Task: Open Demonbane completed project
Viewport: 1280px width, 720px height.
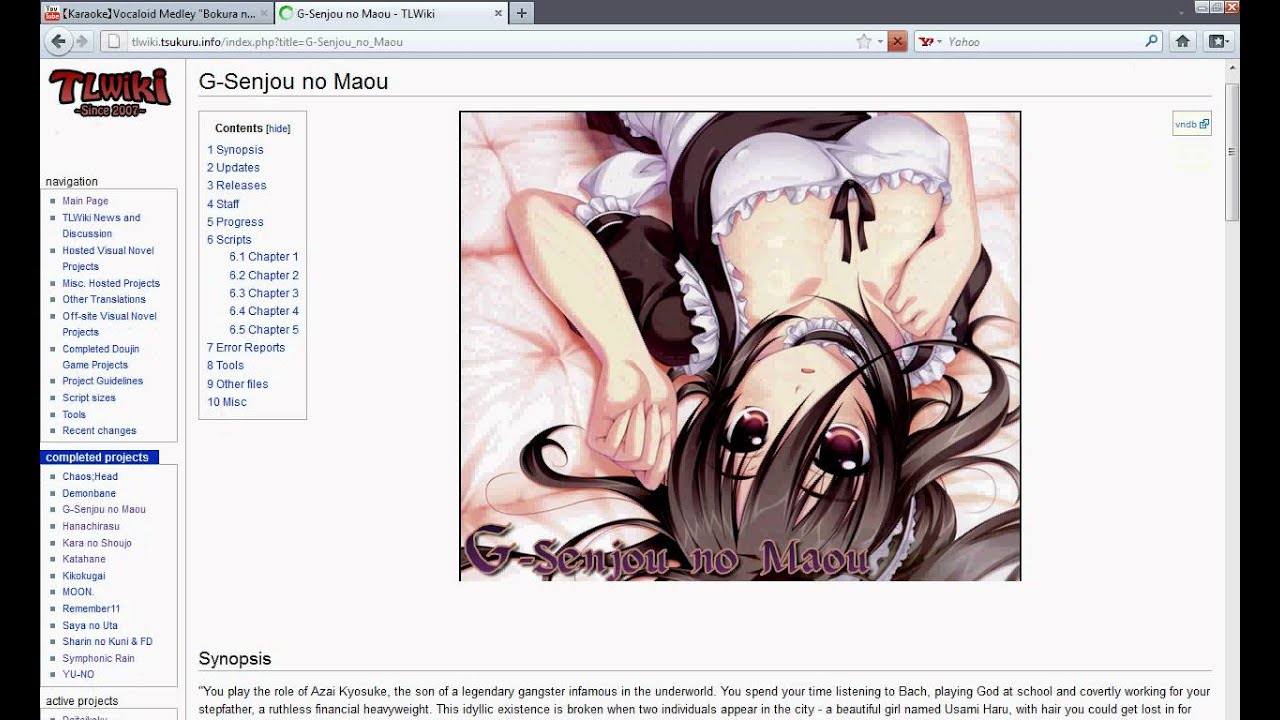Action: pyautogui.click(x=89, y=493)
